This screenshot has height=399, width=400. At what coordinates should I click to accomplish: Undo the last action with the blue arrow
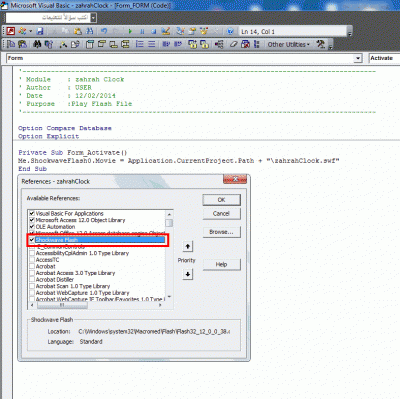pyautogui.click(x=104, y=31)
